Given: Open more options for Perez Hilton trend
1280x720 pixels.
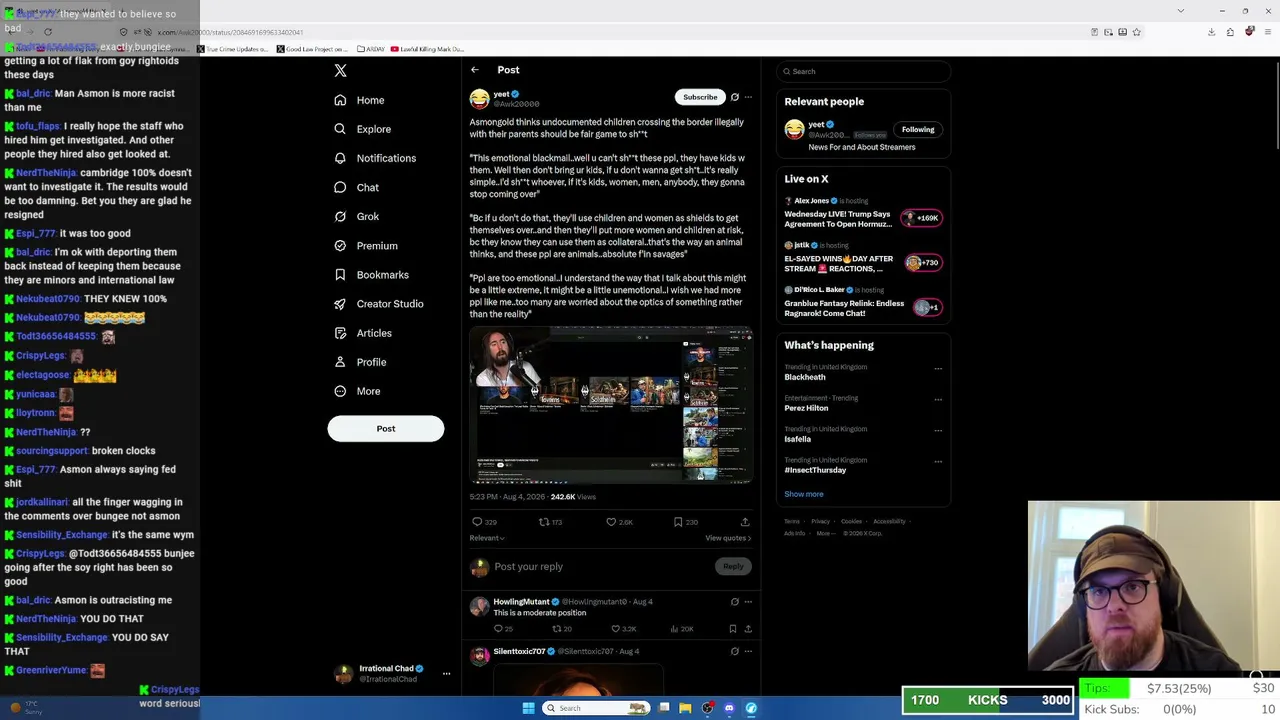Looking at the screenshot, I should [x=938, y=399].
